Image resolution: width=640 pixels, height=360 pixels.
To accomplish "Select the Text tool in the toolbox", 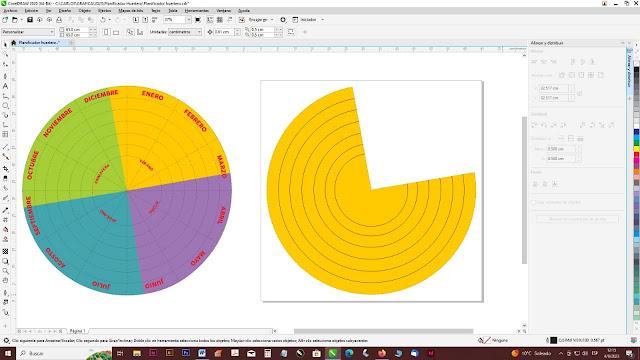I will tap(5, 86).
